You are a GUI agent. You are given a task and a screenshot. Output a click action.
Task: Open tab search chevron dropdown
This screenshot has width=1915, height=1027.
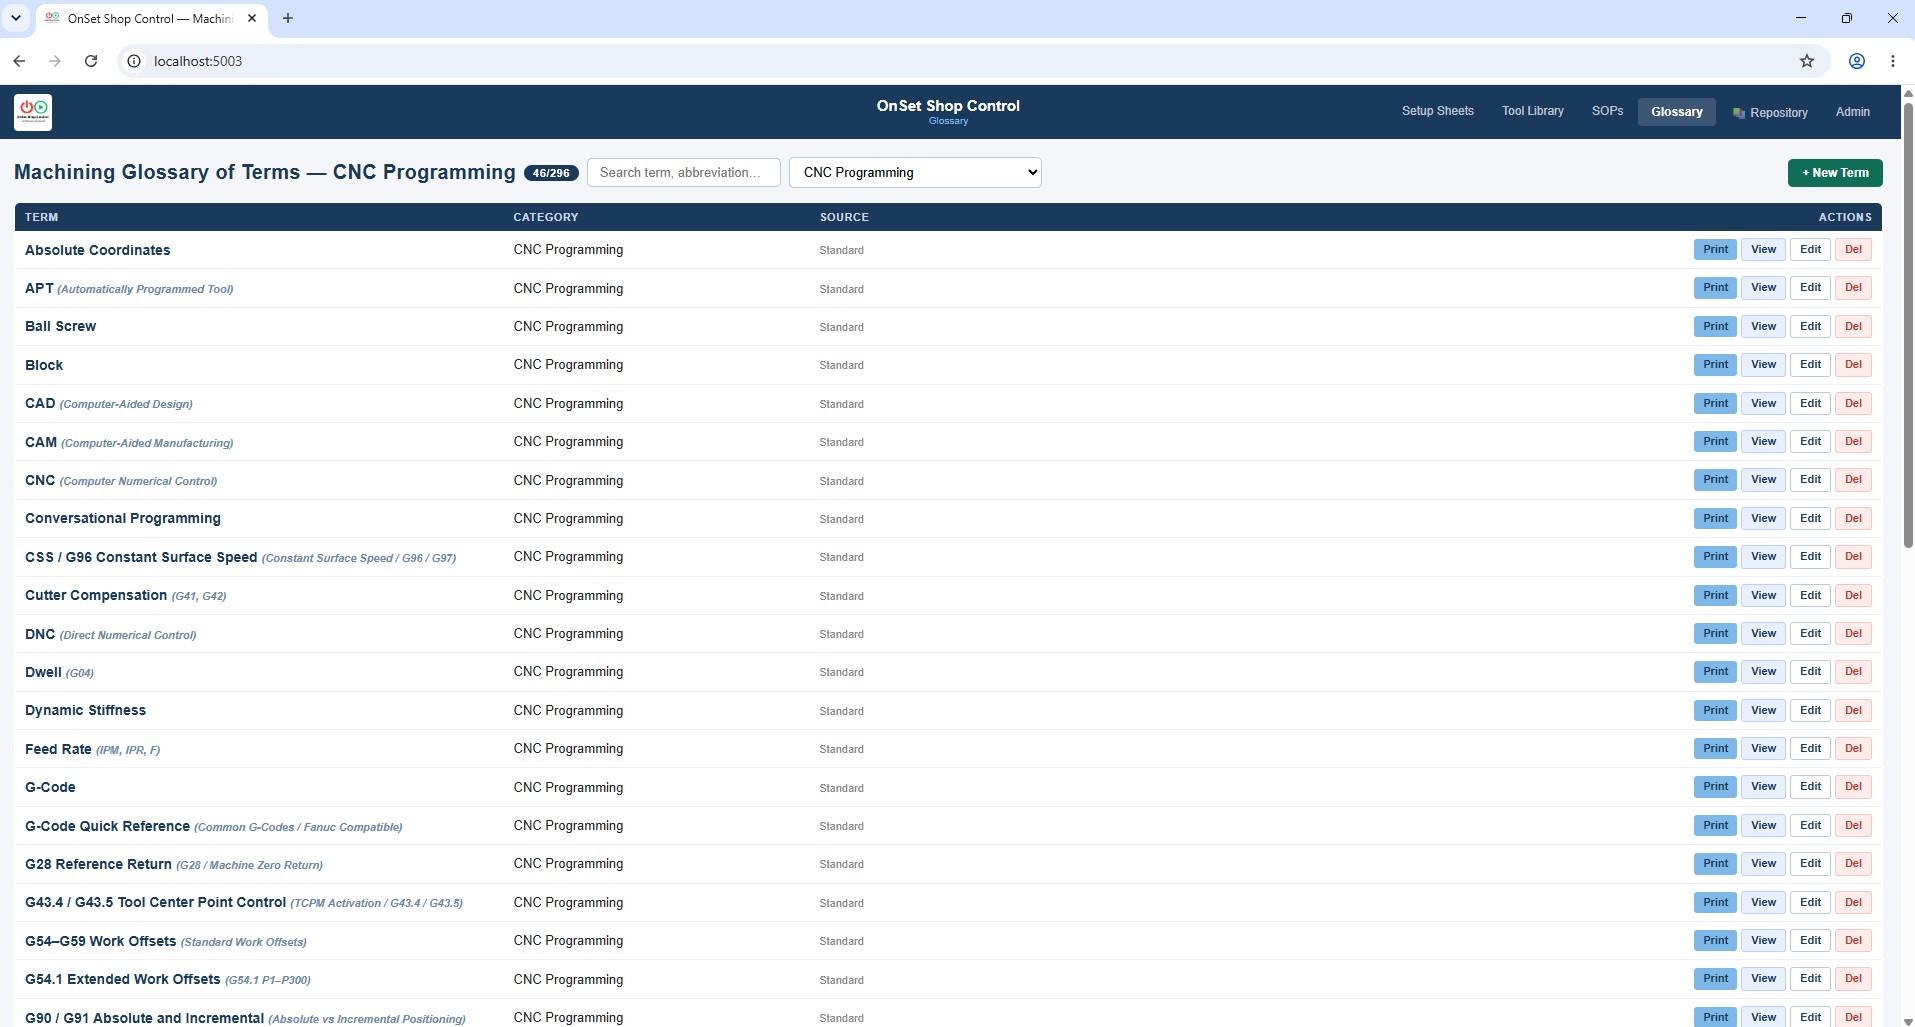pos(16,18)
